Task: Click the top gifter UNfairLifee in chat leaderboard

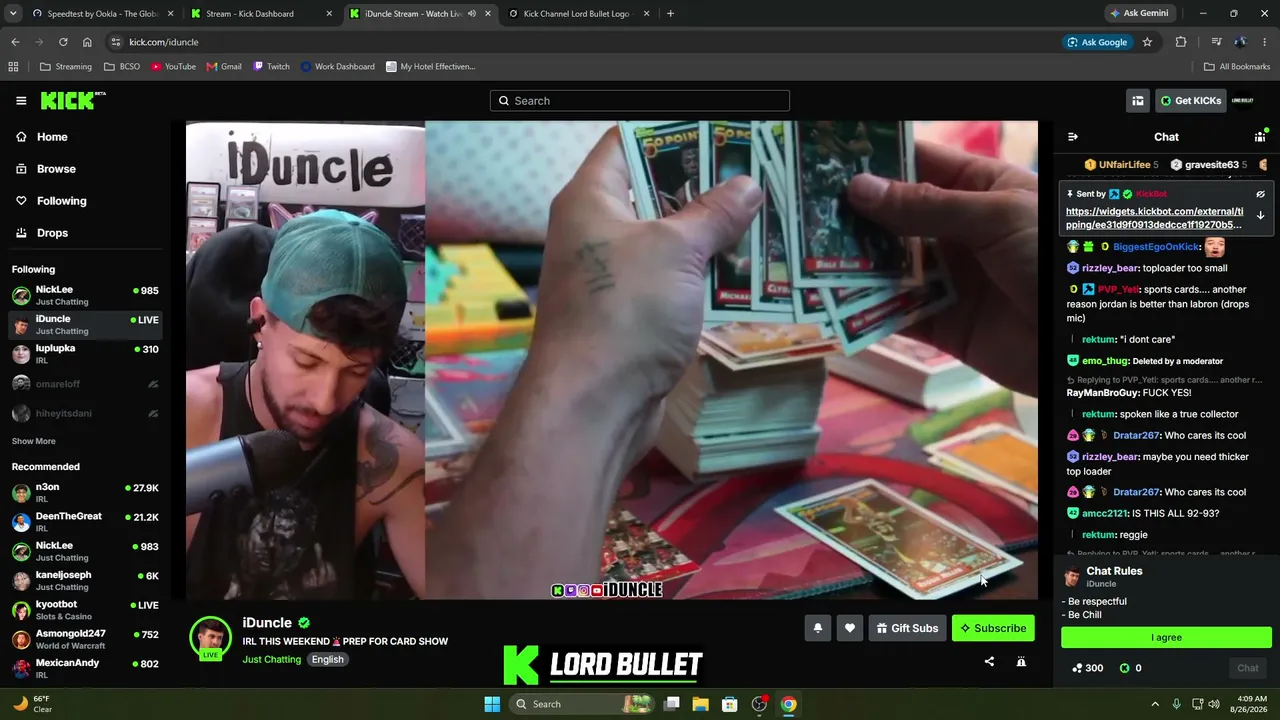Action: (x=1121, y=165)
